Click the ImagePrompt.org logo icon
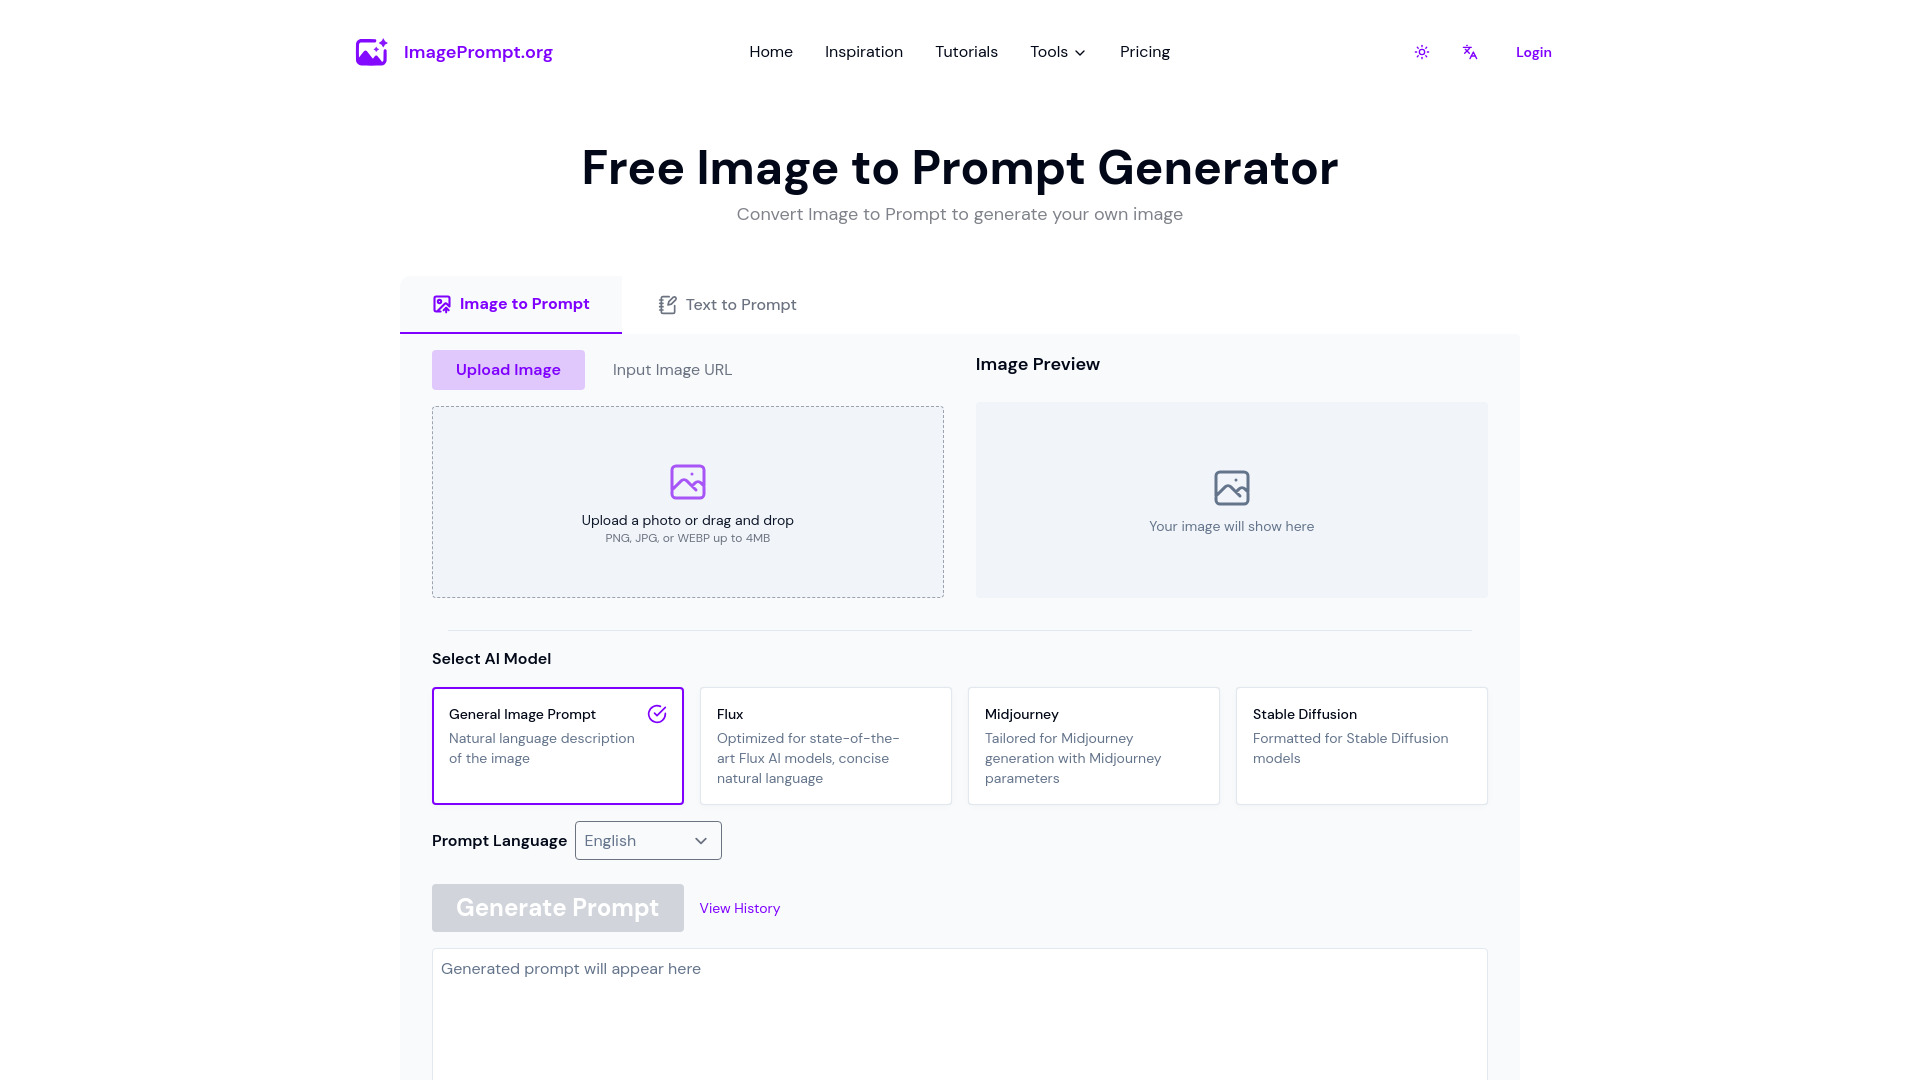This screenshot has width=1920, height=1080. click(372, 51)
